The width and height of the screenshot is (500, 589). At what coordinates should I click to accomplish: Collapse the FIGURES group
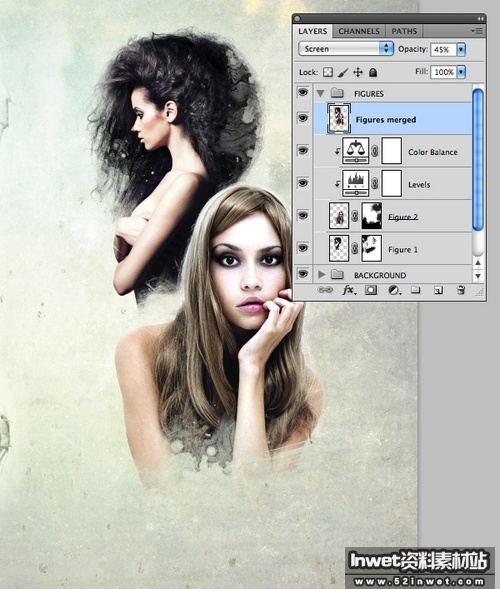tap(320, 93)
